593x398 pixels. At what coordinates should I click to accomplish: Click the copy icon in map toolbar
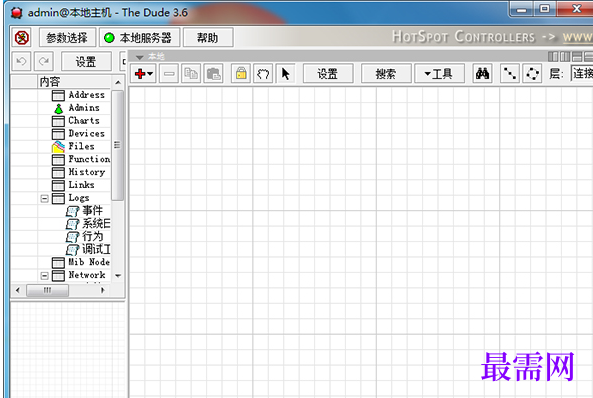click(191, 73)
